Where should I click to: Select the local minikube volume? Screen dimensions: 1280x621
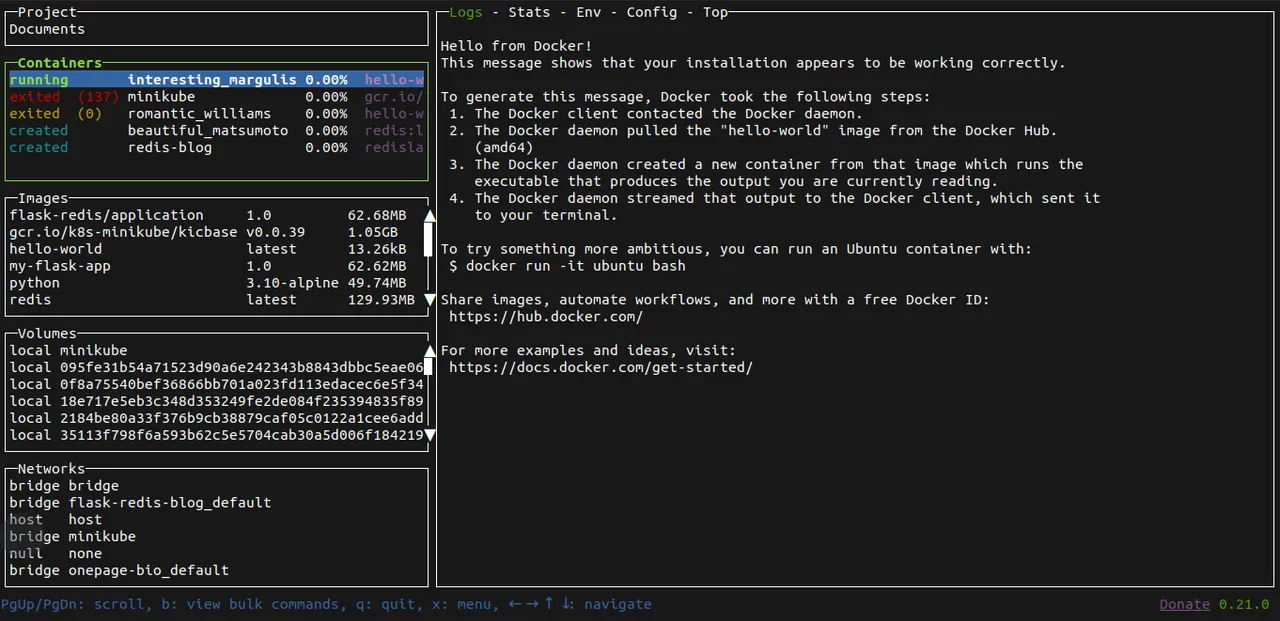click(x=69, y=351)
